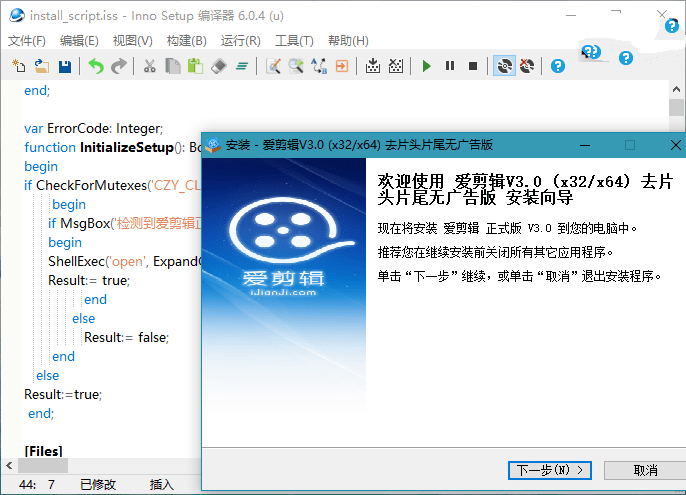Click the Cut scissors icon

tap(149, 66)
